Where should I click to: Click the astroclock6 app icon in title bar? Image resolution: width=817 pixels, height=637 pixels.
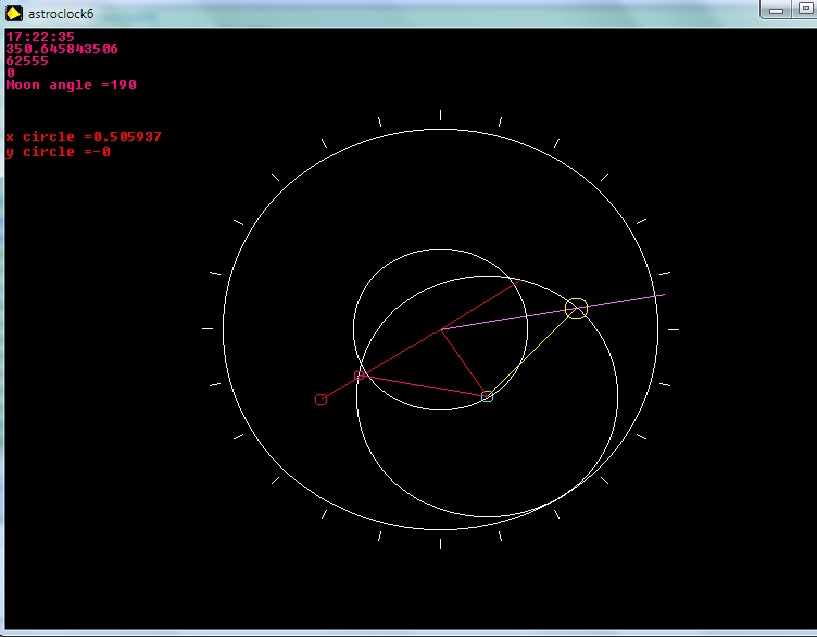[x=14, y=13]
